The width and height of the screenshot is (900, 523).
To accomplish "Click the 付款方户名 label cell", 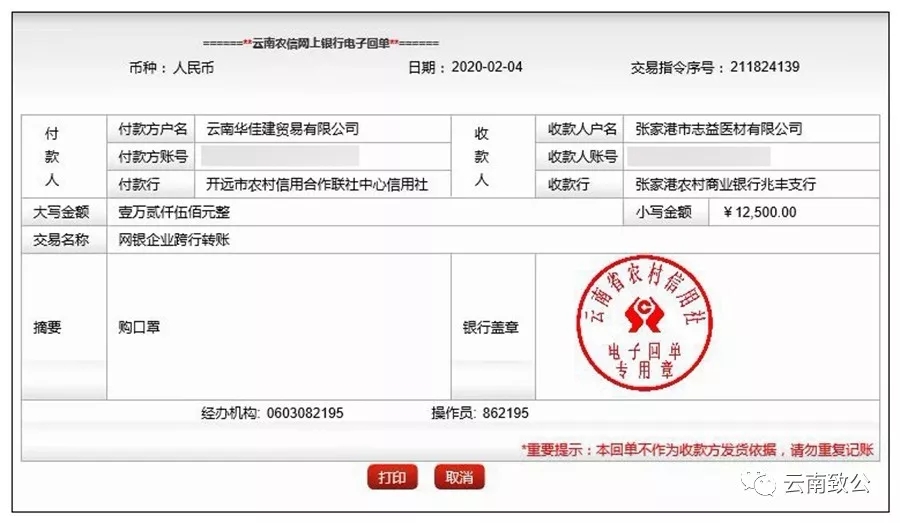I will point(152,129).
